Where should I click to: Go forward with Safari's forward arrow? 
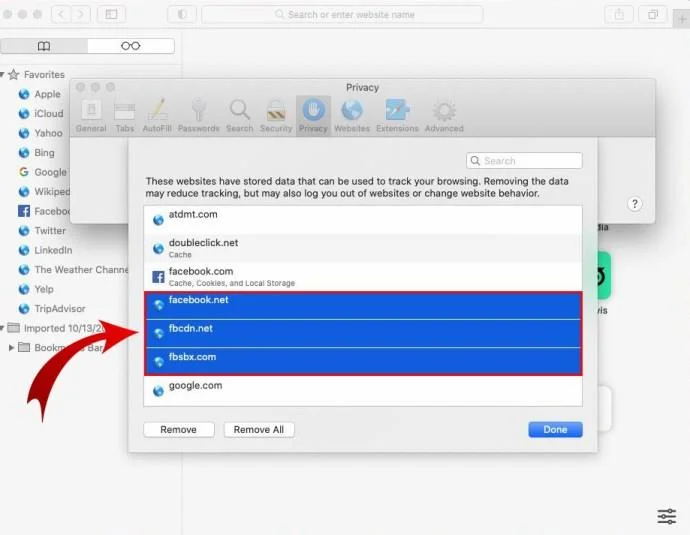click(x=81, y=15)
